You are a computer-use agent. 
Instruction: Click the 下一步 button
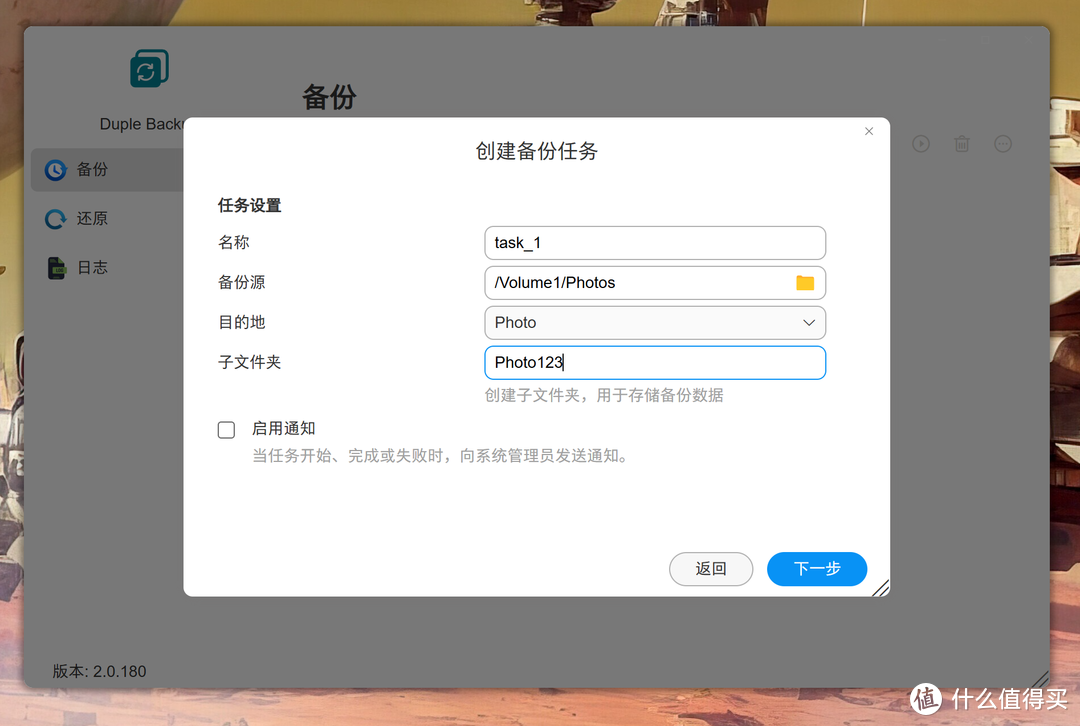click(817, 569)
